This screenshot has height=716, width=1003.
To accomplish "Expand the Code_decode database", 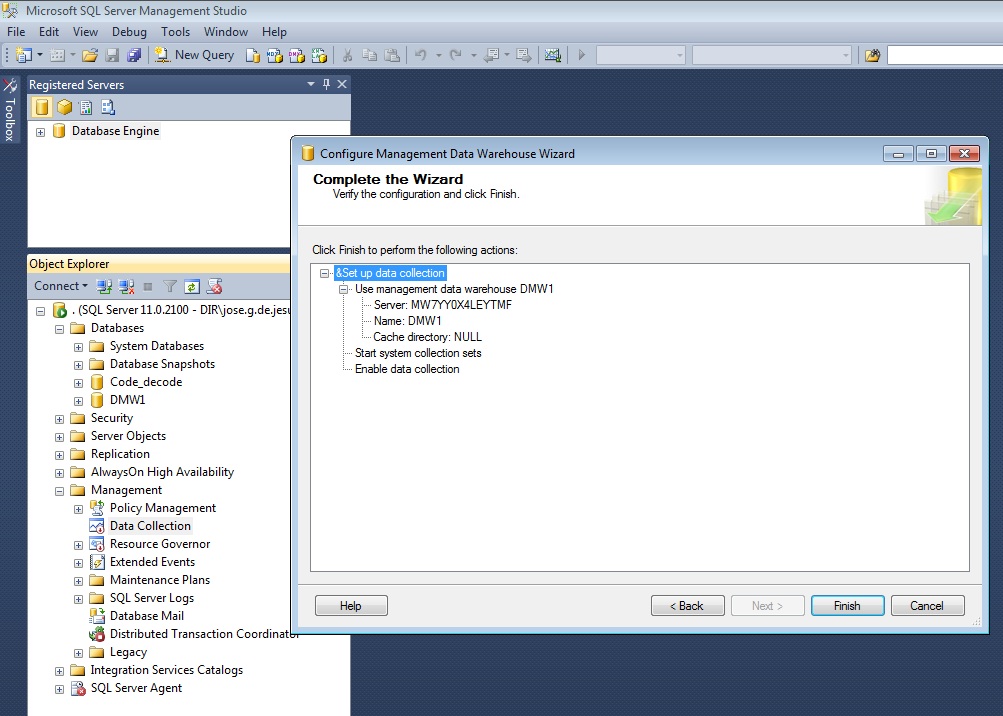I will click(78, 383).
